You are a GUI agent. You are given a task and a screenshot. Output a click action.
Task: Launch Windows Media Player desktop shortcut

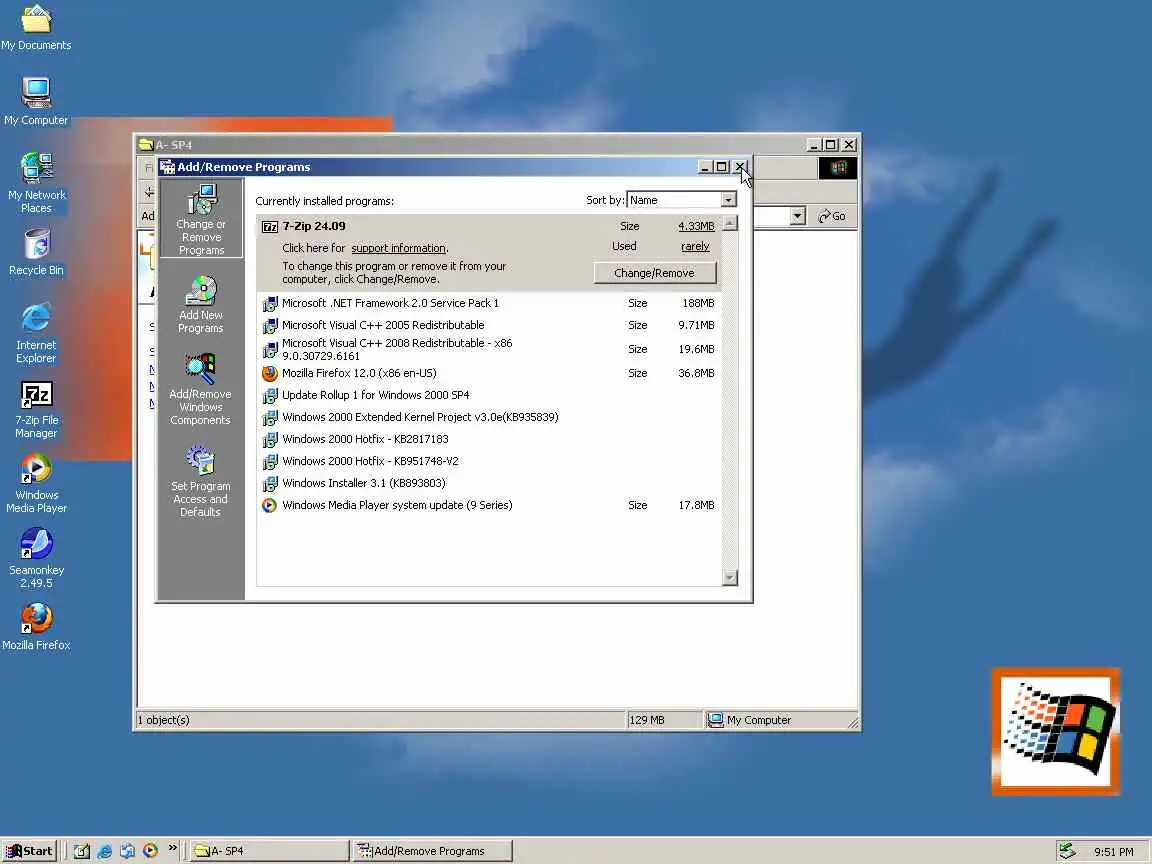(36, 483)
